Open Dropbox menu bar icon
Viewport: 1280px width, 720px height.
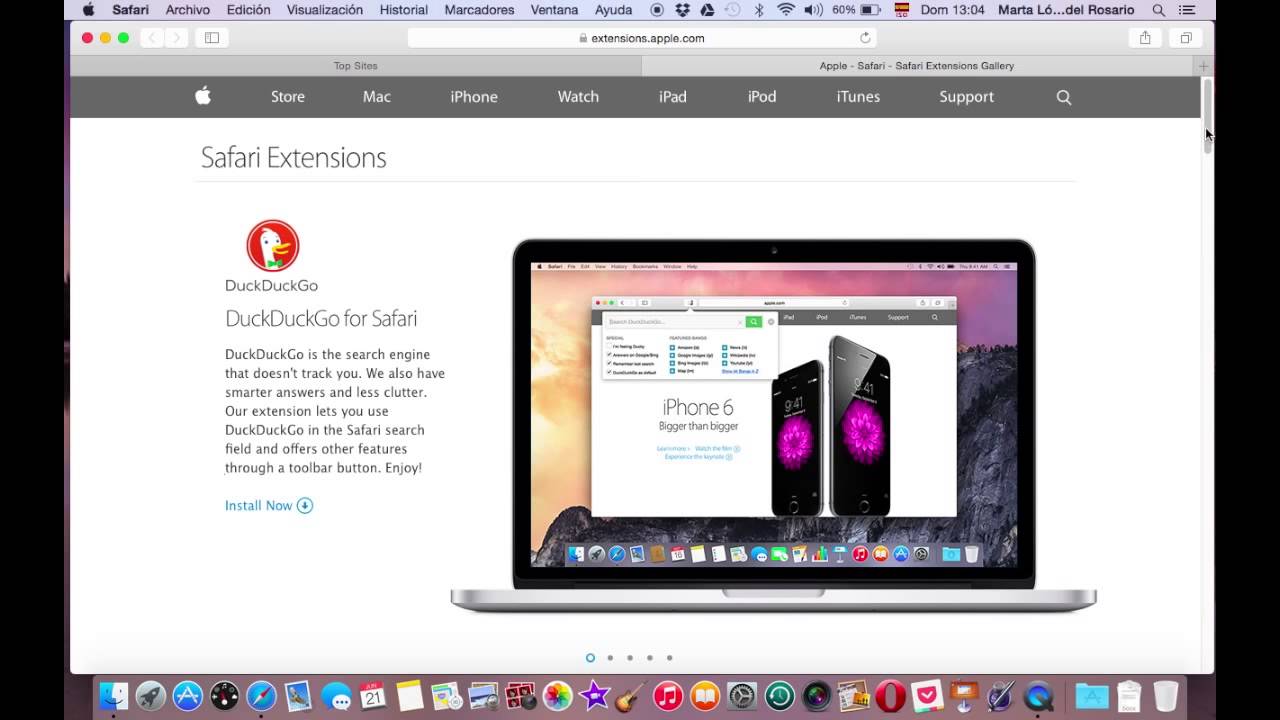682,10
